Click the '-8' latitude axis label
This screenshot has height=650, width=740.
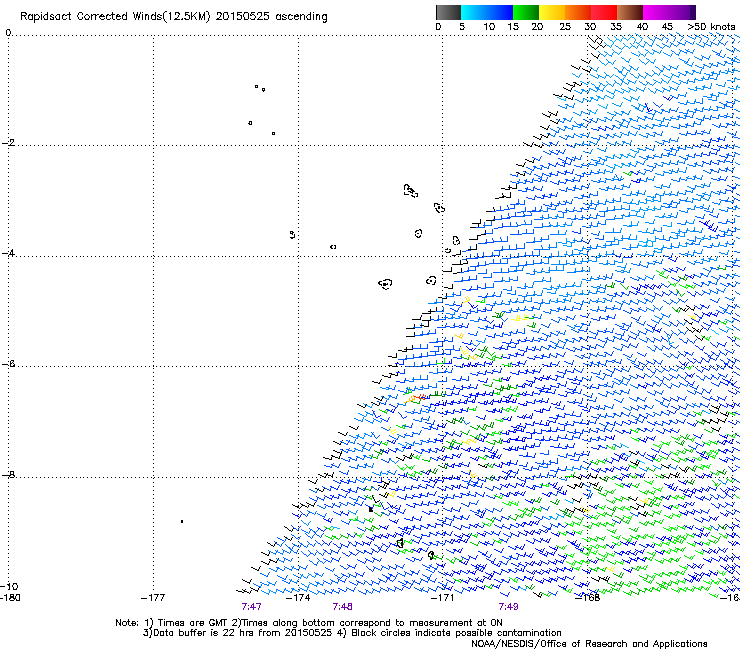(x=9, y=474)
